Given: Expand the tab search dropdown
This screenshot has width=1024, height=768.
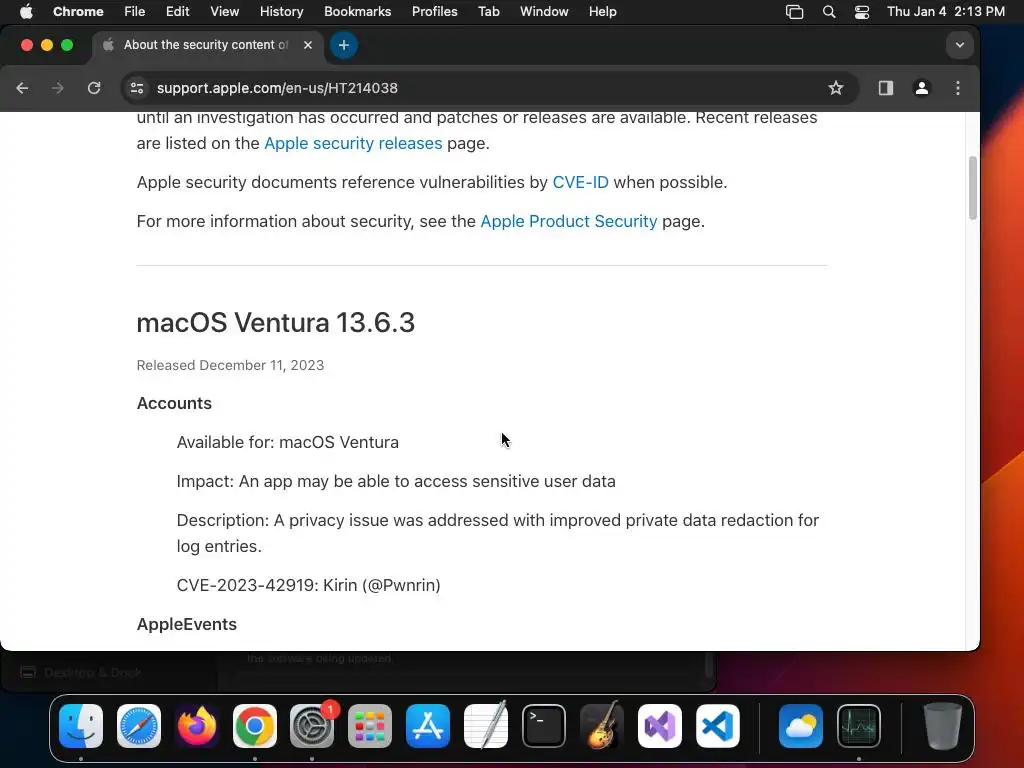Looking at the screenshot, I should pos(959,45).
